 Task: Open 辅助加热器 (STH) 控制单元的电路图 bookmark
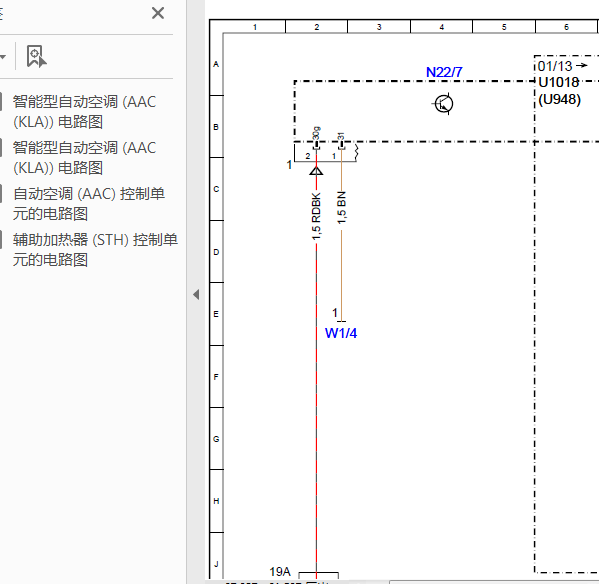click(x=95, y=250)
